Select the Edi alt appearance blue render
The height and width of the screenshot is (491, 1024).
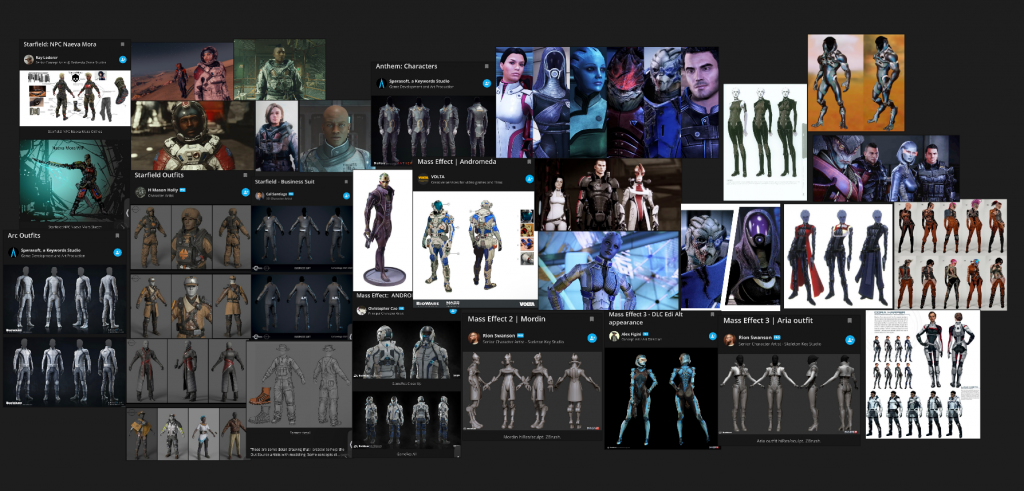[662, 397]
